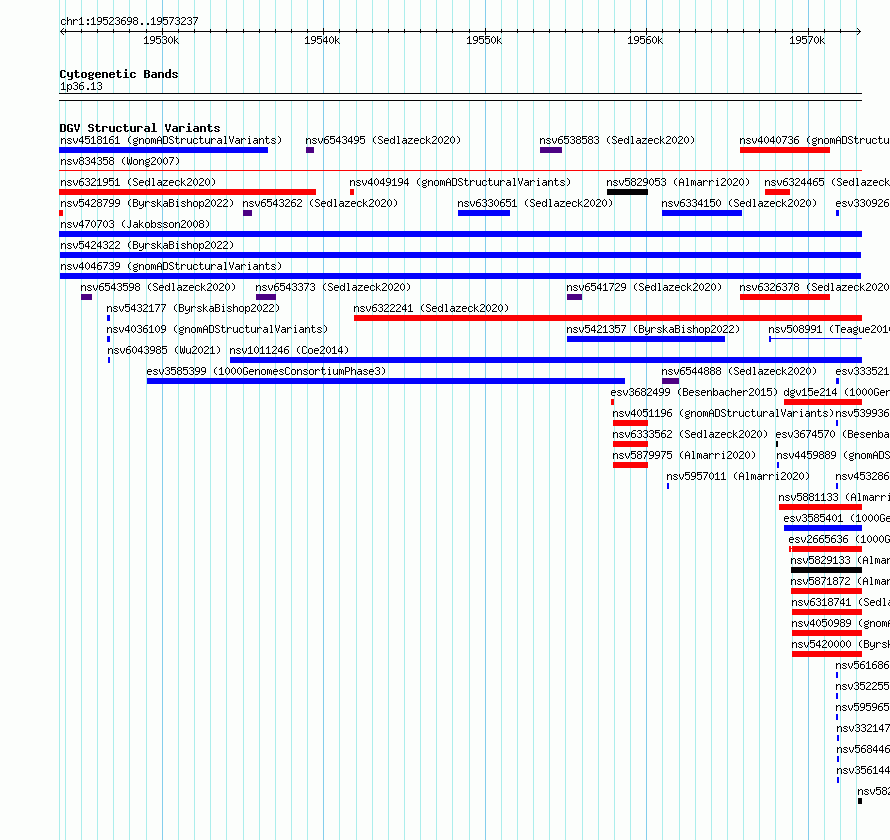Click the nsv1011246 Coe2014 label

point(289,350)
